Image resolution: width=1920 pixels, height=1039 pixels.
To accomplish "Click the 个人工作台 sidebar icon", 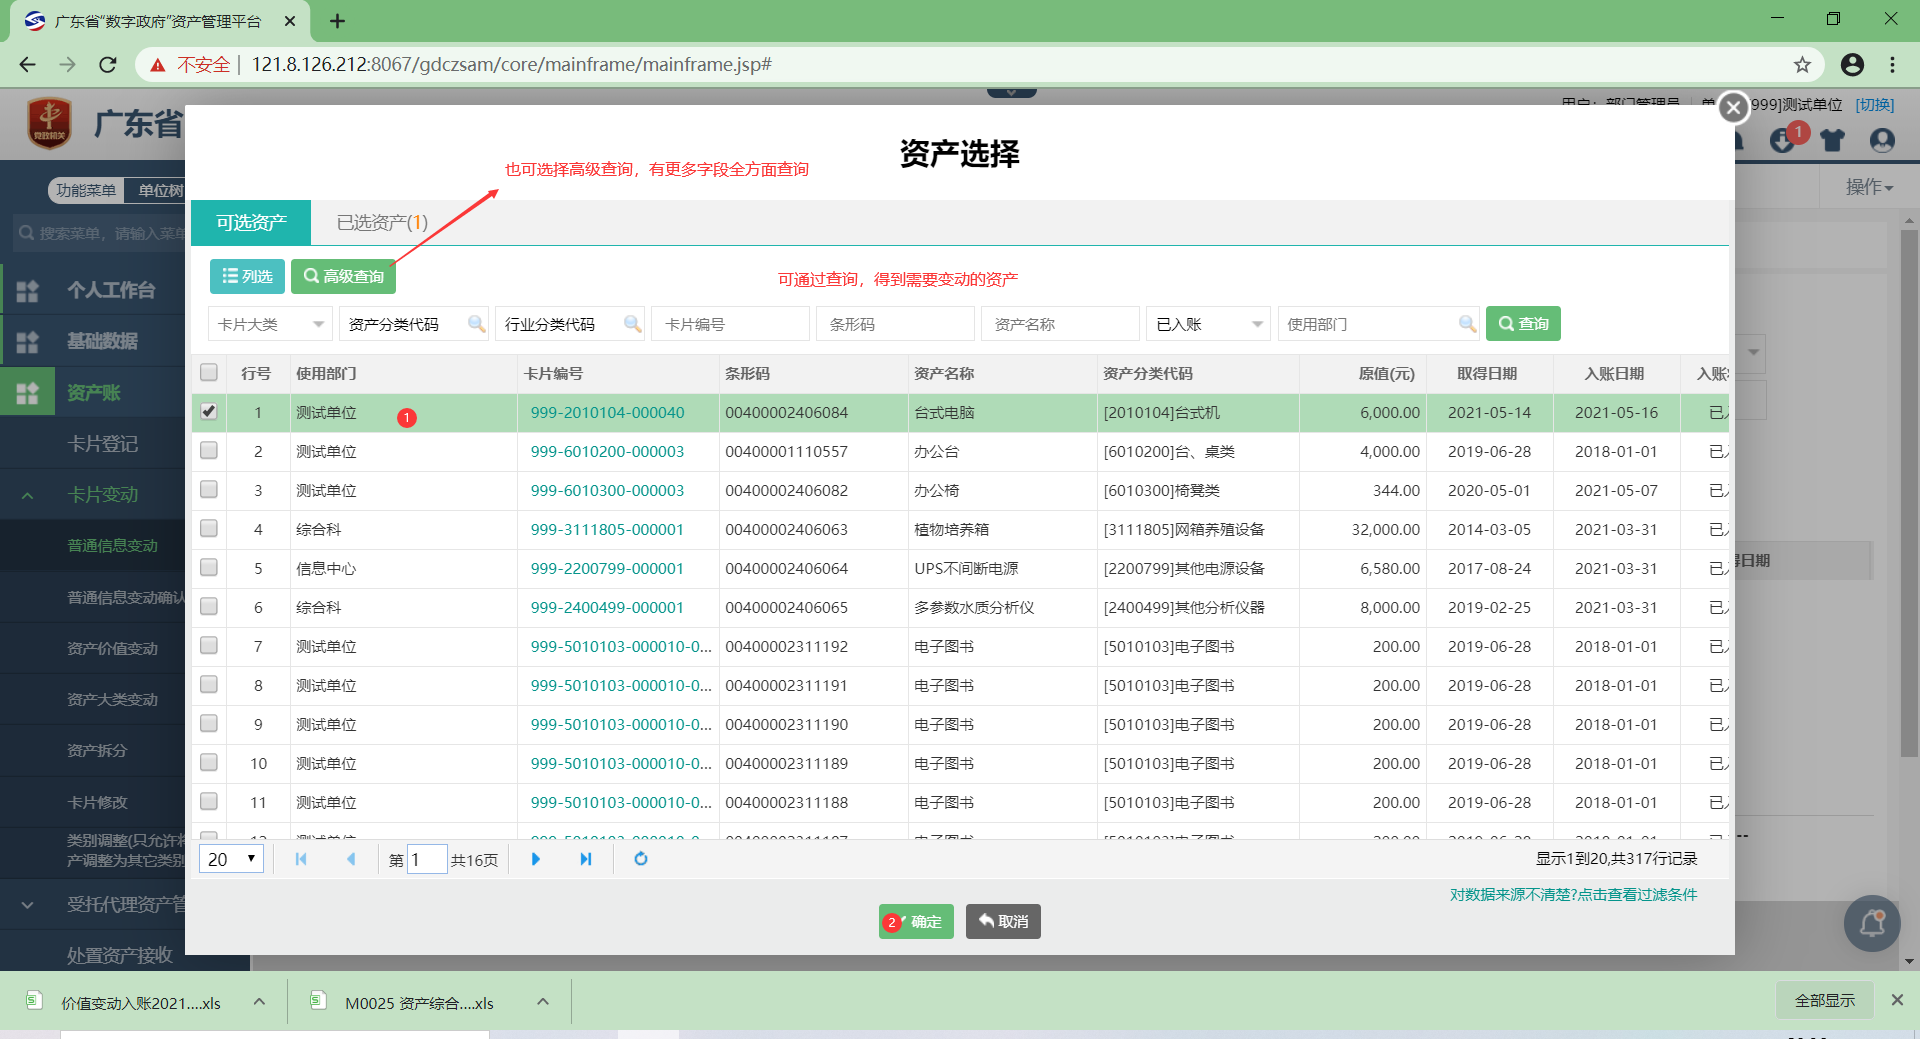I will (x=28, y=291).
